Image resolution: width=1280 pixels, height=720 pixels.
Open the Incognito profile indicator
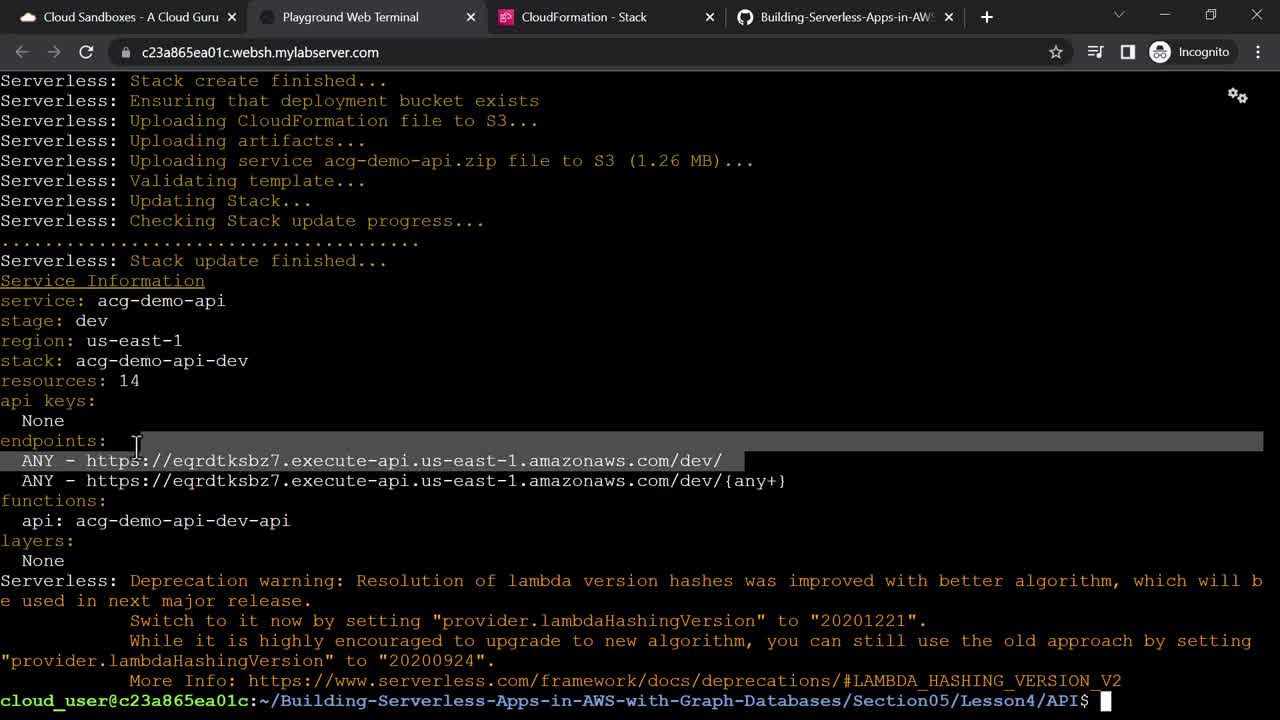(x=1190, y=52)
